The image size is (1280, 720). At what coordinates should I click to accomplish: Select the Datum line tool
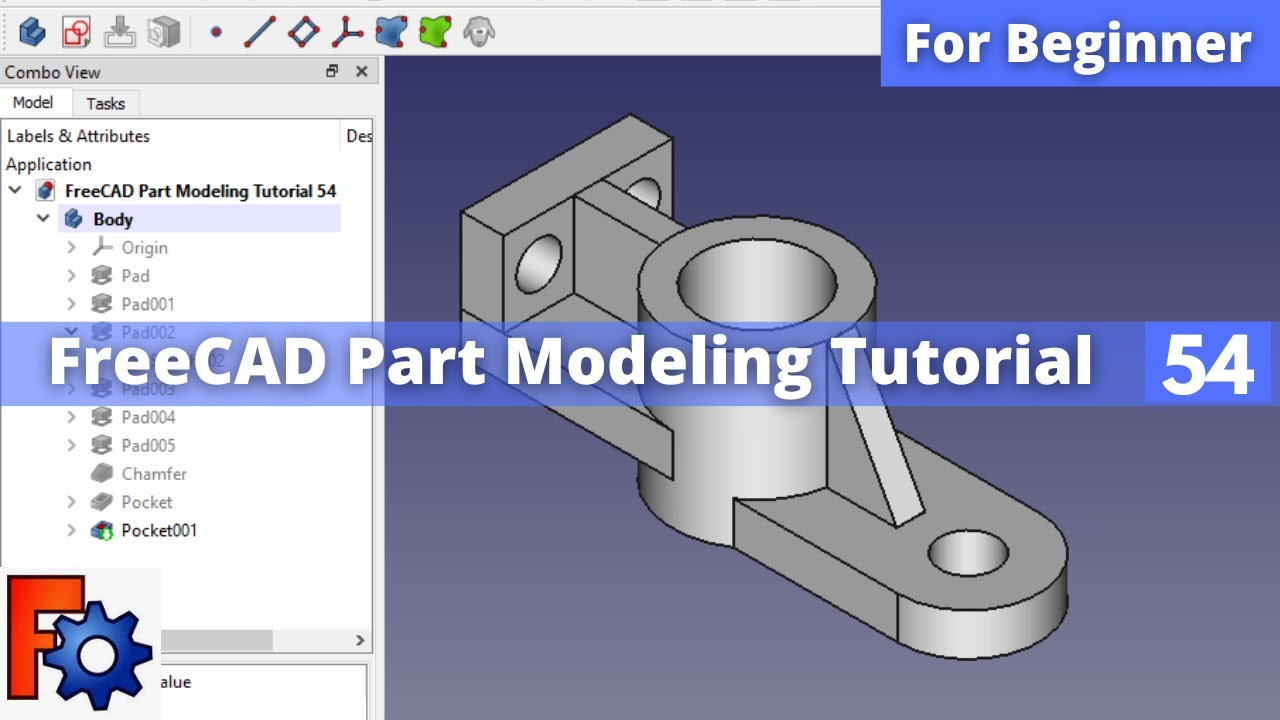(x=259, y=32)
